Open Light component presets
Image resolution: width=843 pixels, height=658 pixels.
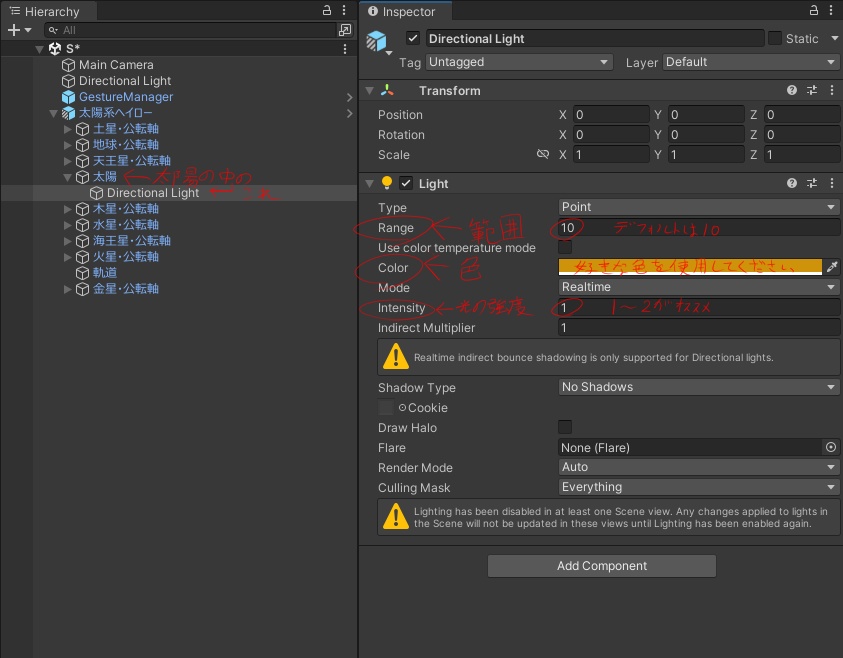coord(812,183)
